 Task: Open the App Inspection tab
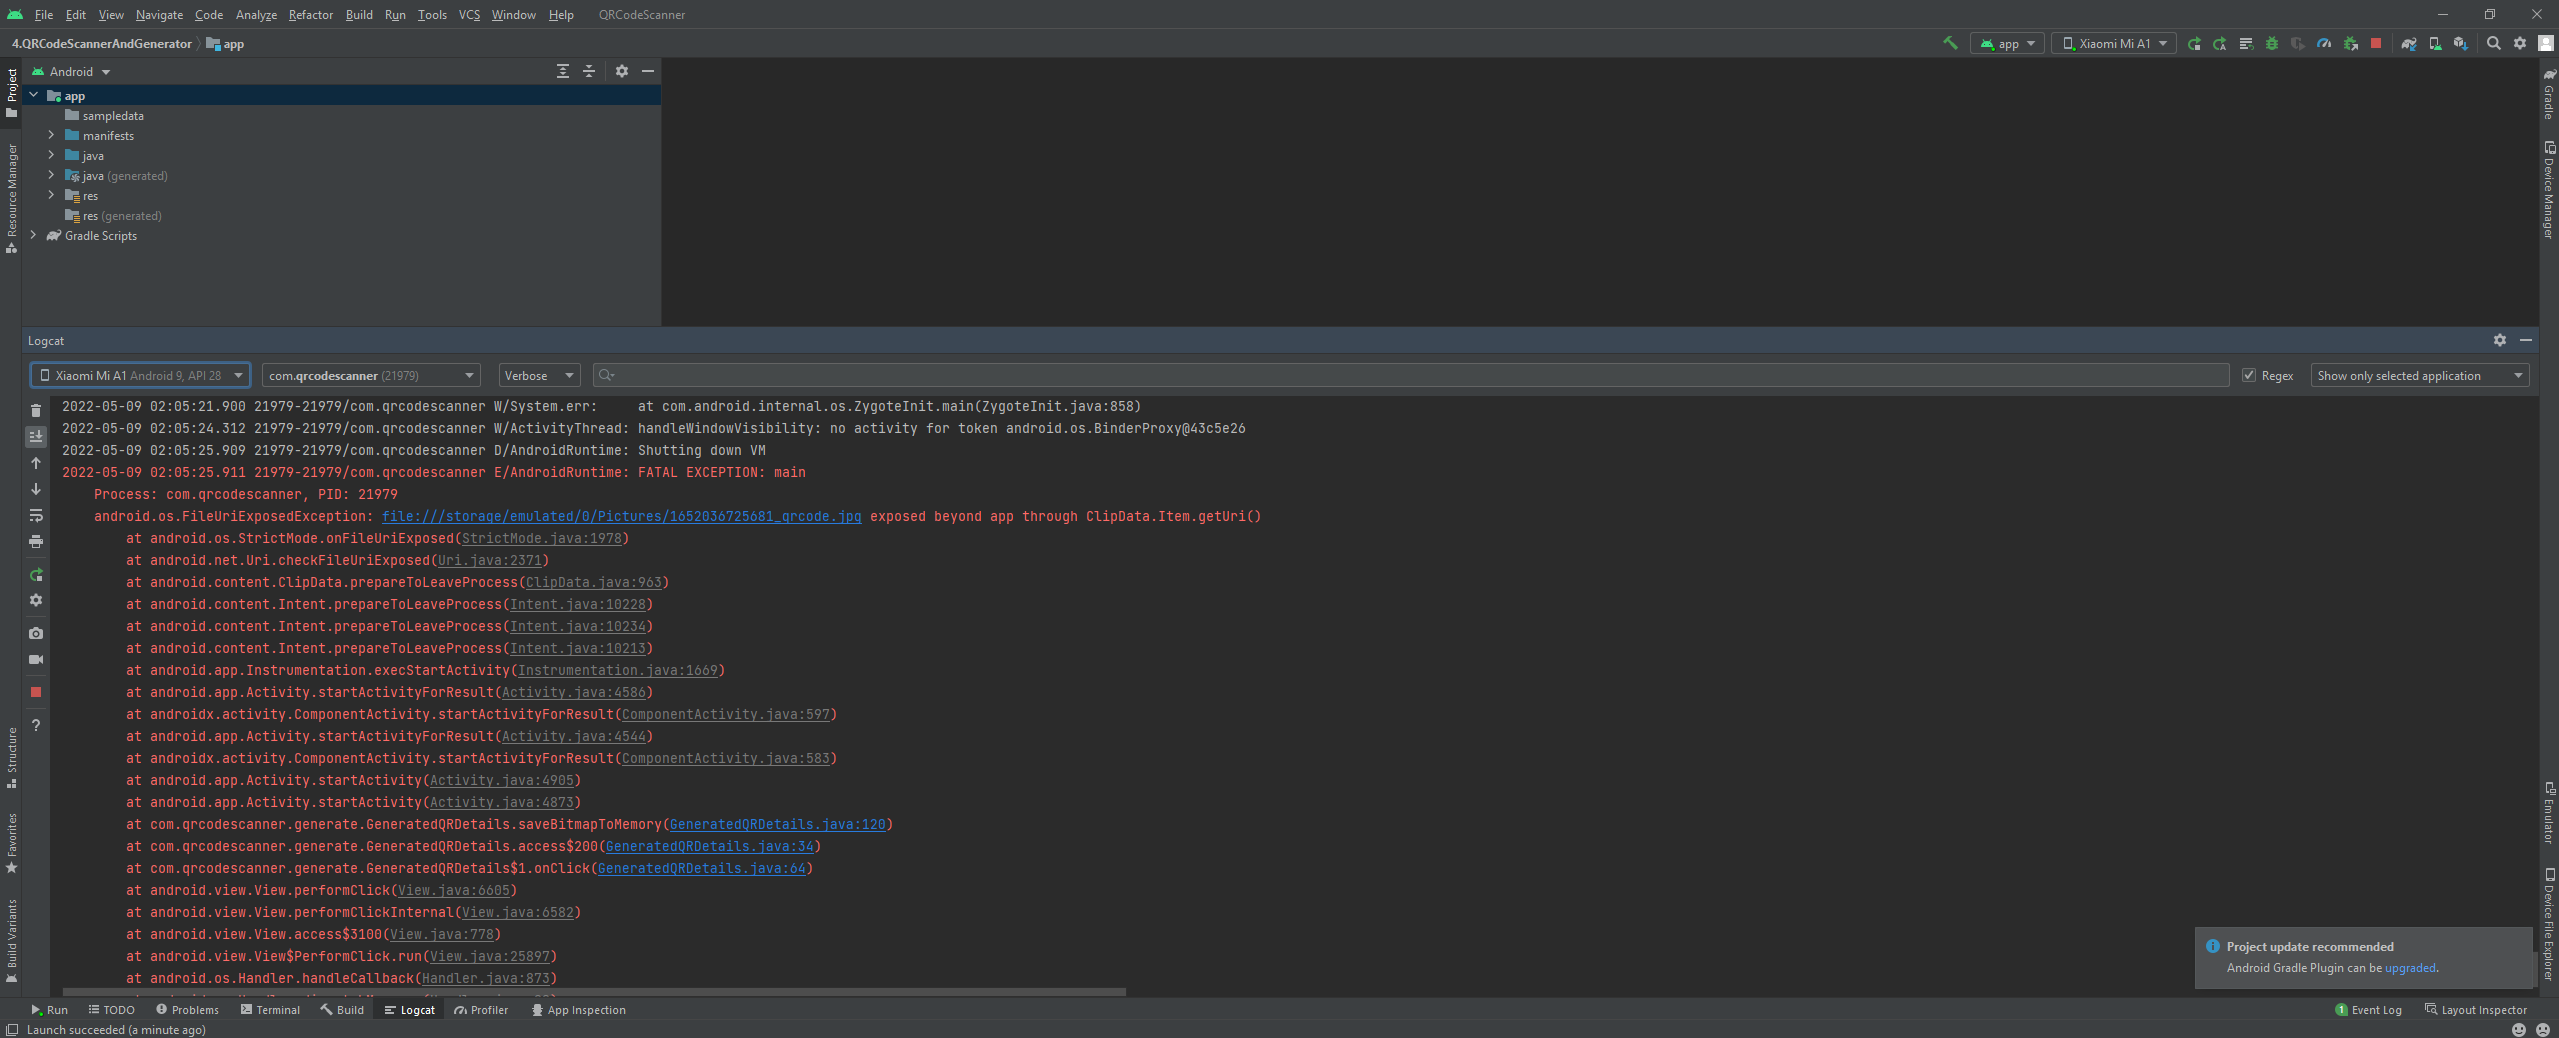click(578, 1009)
